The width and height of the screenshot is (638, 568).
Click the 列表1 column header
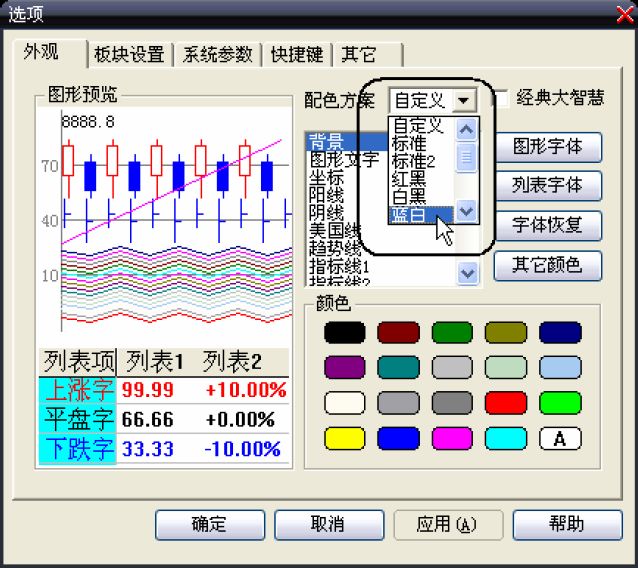(155, 362)
